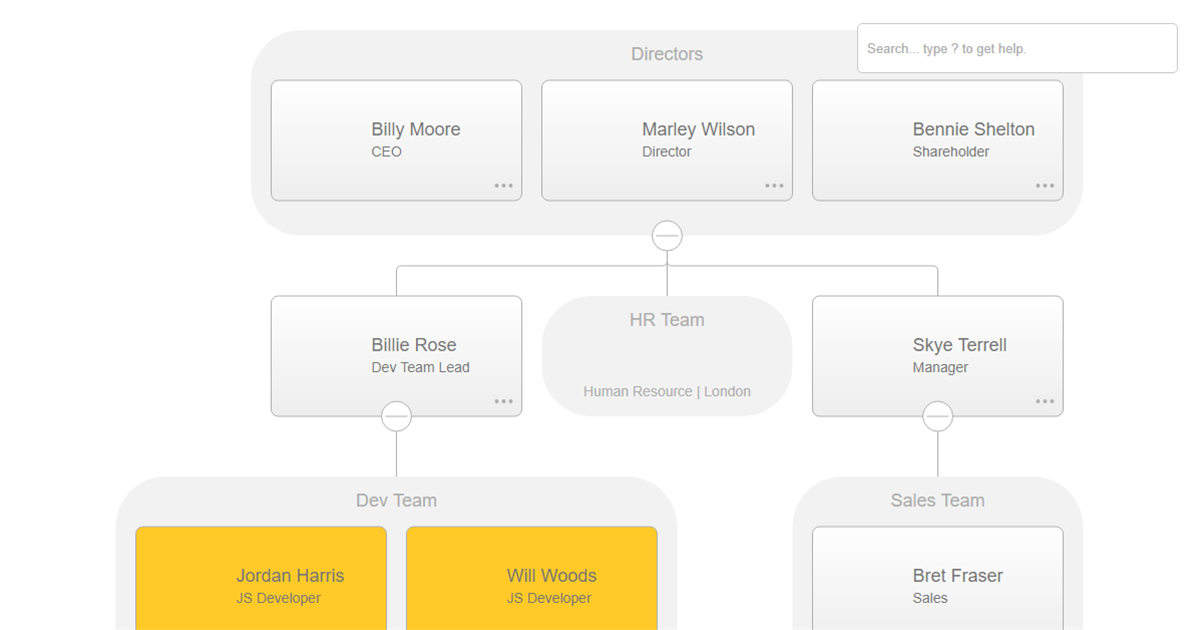Open the three-dot menu on Billie Rose card

click(503, 402)
